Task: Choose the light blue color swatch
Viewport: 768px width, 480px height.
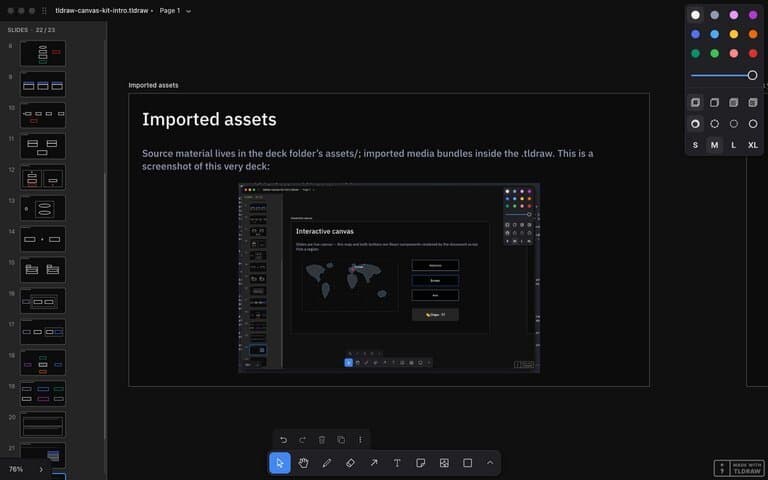Action: point(715,34)
